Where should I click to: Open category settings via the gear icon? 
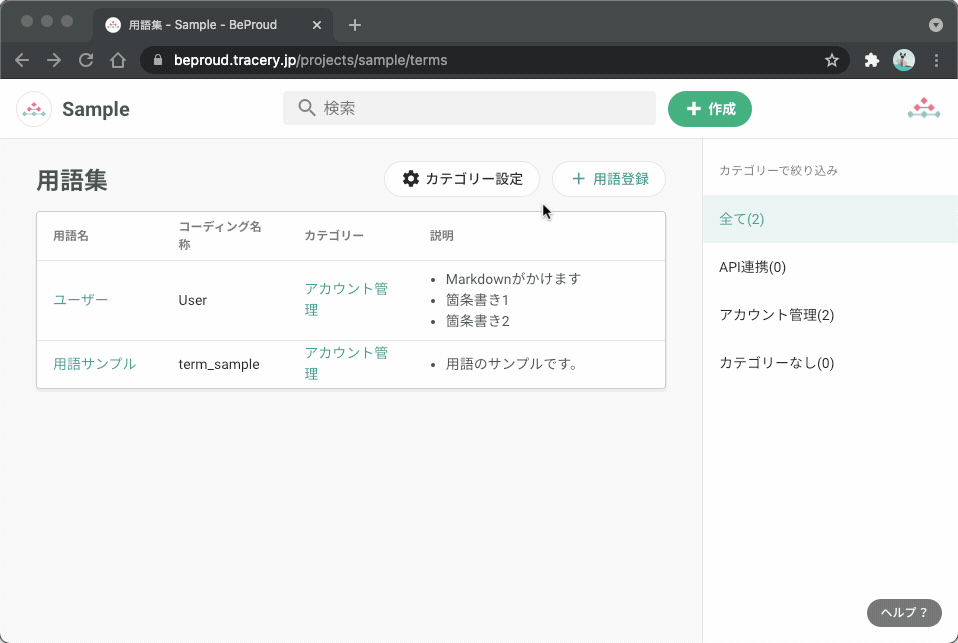pos(410,179)
